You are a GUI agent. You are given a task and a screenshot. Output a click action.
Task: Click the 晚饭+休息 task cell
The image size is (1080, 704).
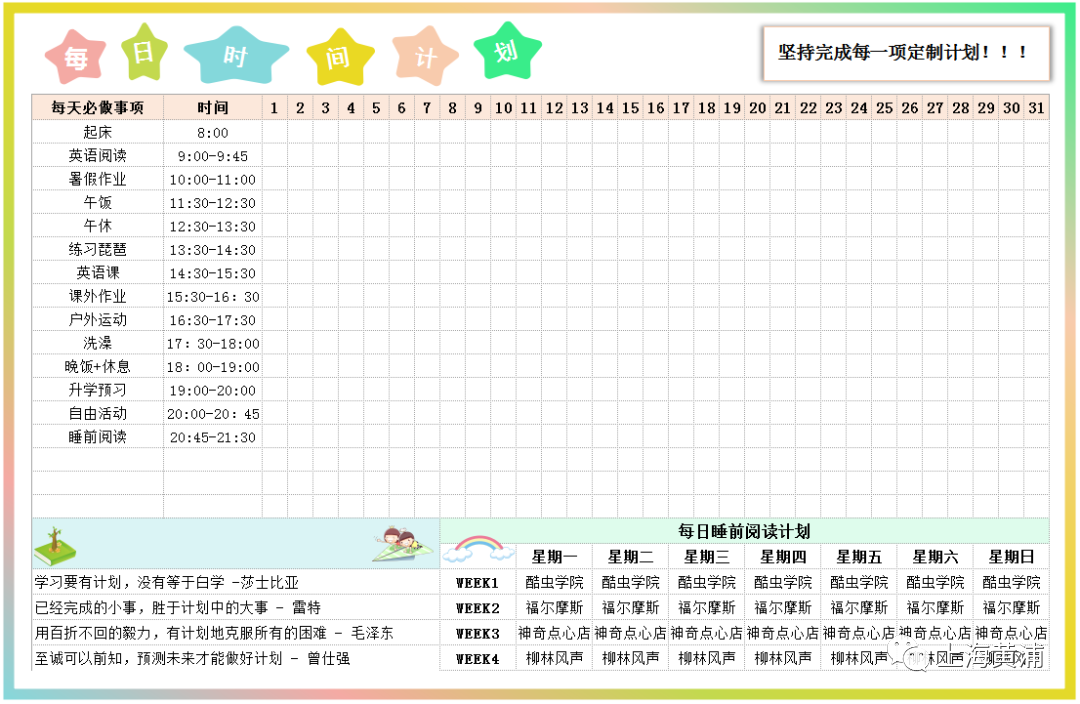pos(97,366)
